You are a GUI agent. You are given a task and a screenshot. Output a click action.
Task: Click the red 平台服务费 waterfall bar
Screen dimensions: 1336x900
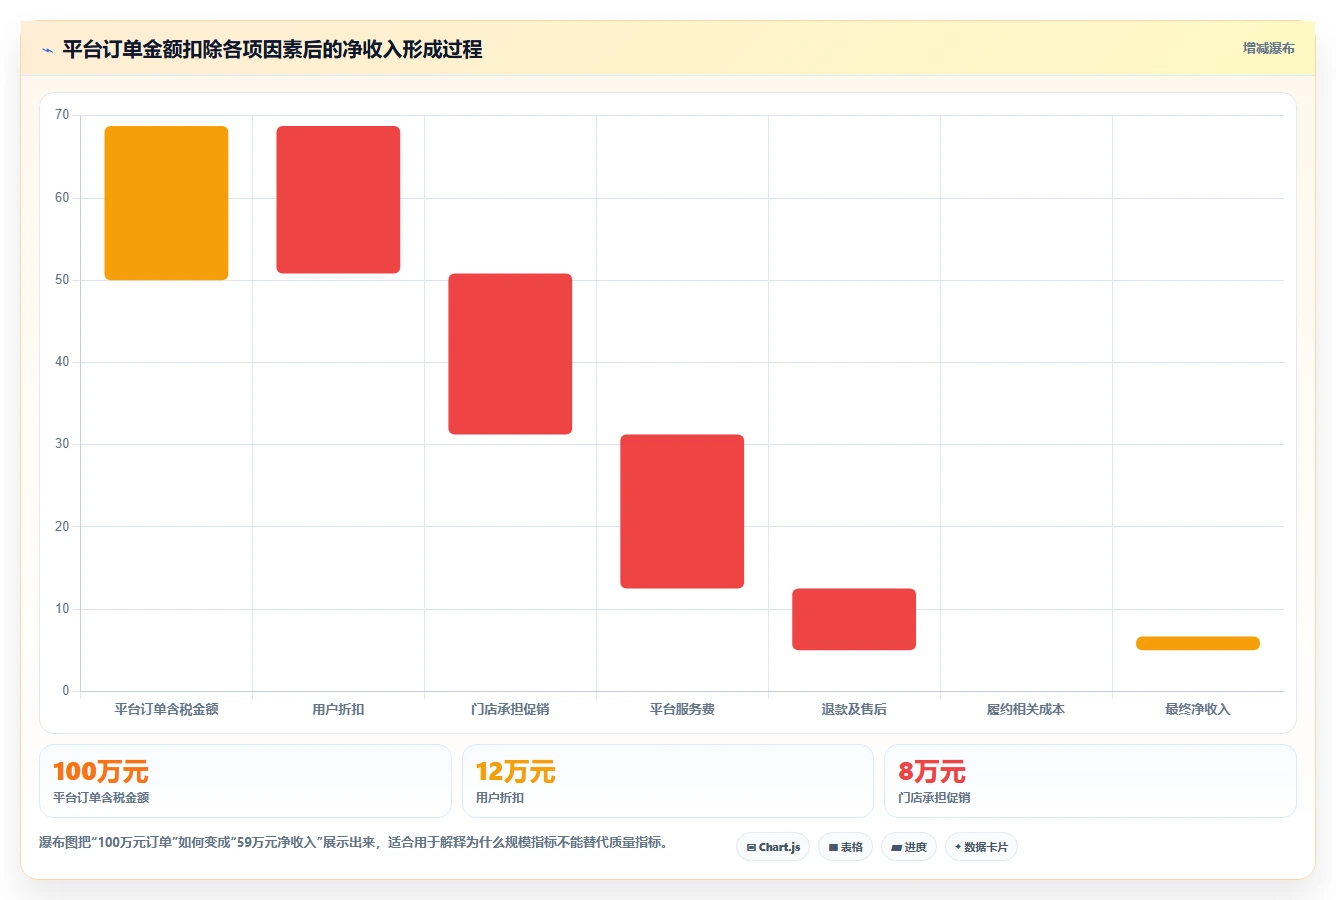[682, 511]
